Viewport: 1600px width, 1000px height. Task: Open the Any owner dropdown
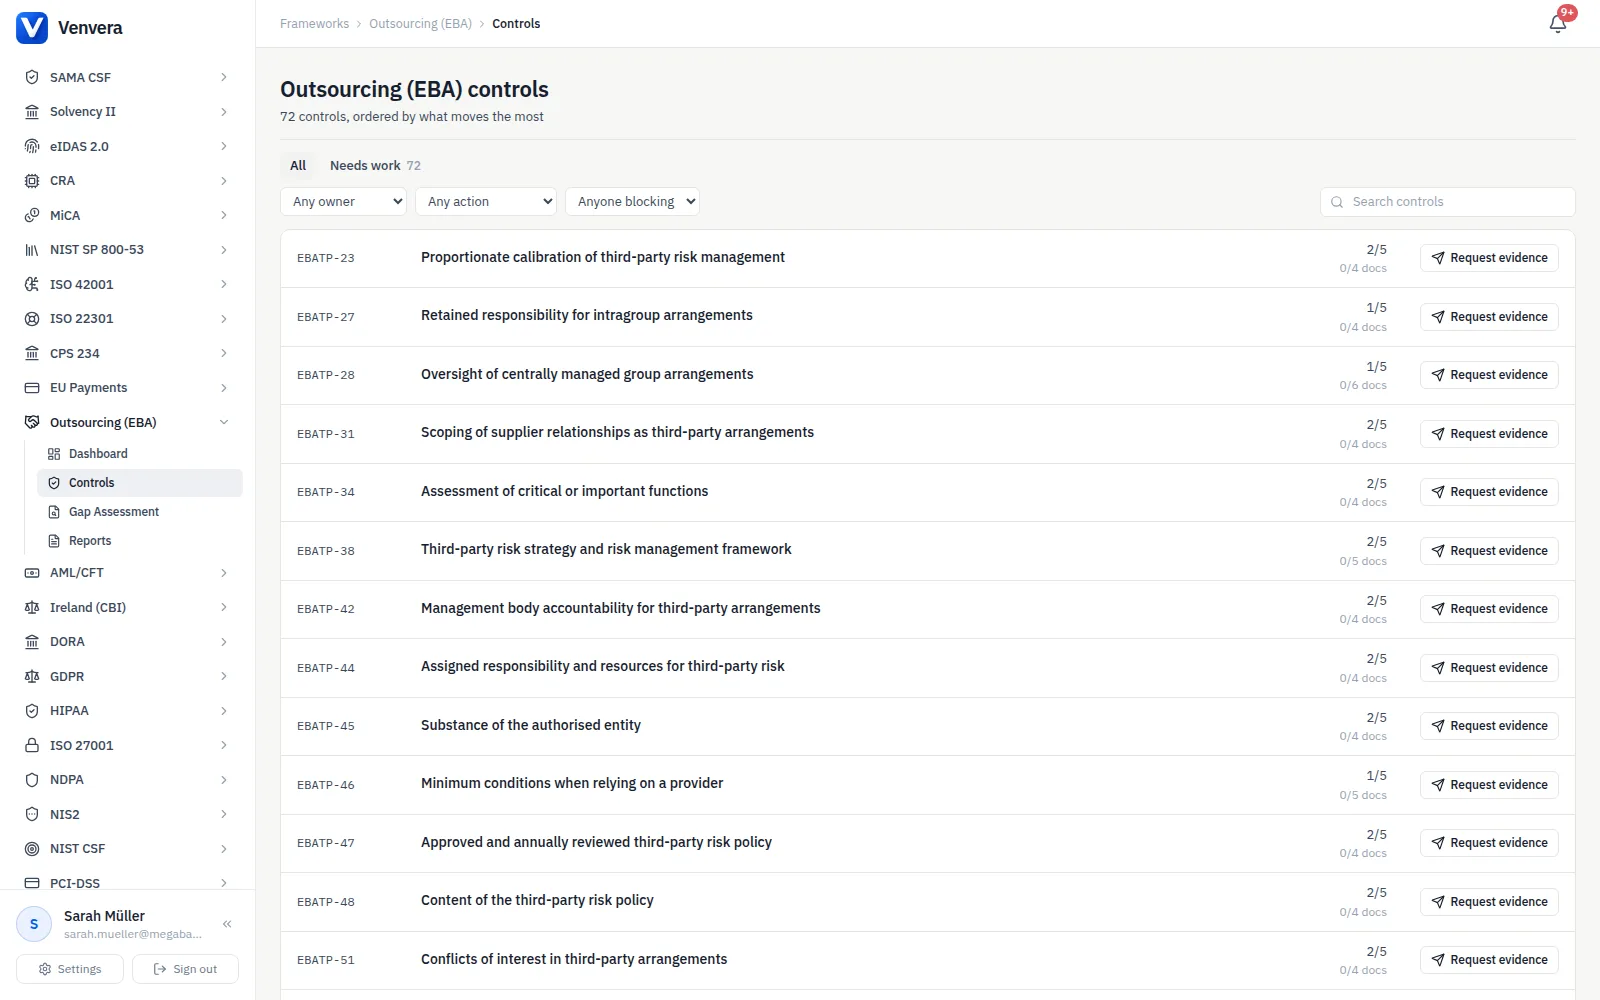click(343, 201)
